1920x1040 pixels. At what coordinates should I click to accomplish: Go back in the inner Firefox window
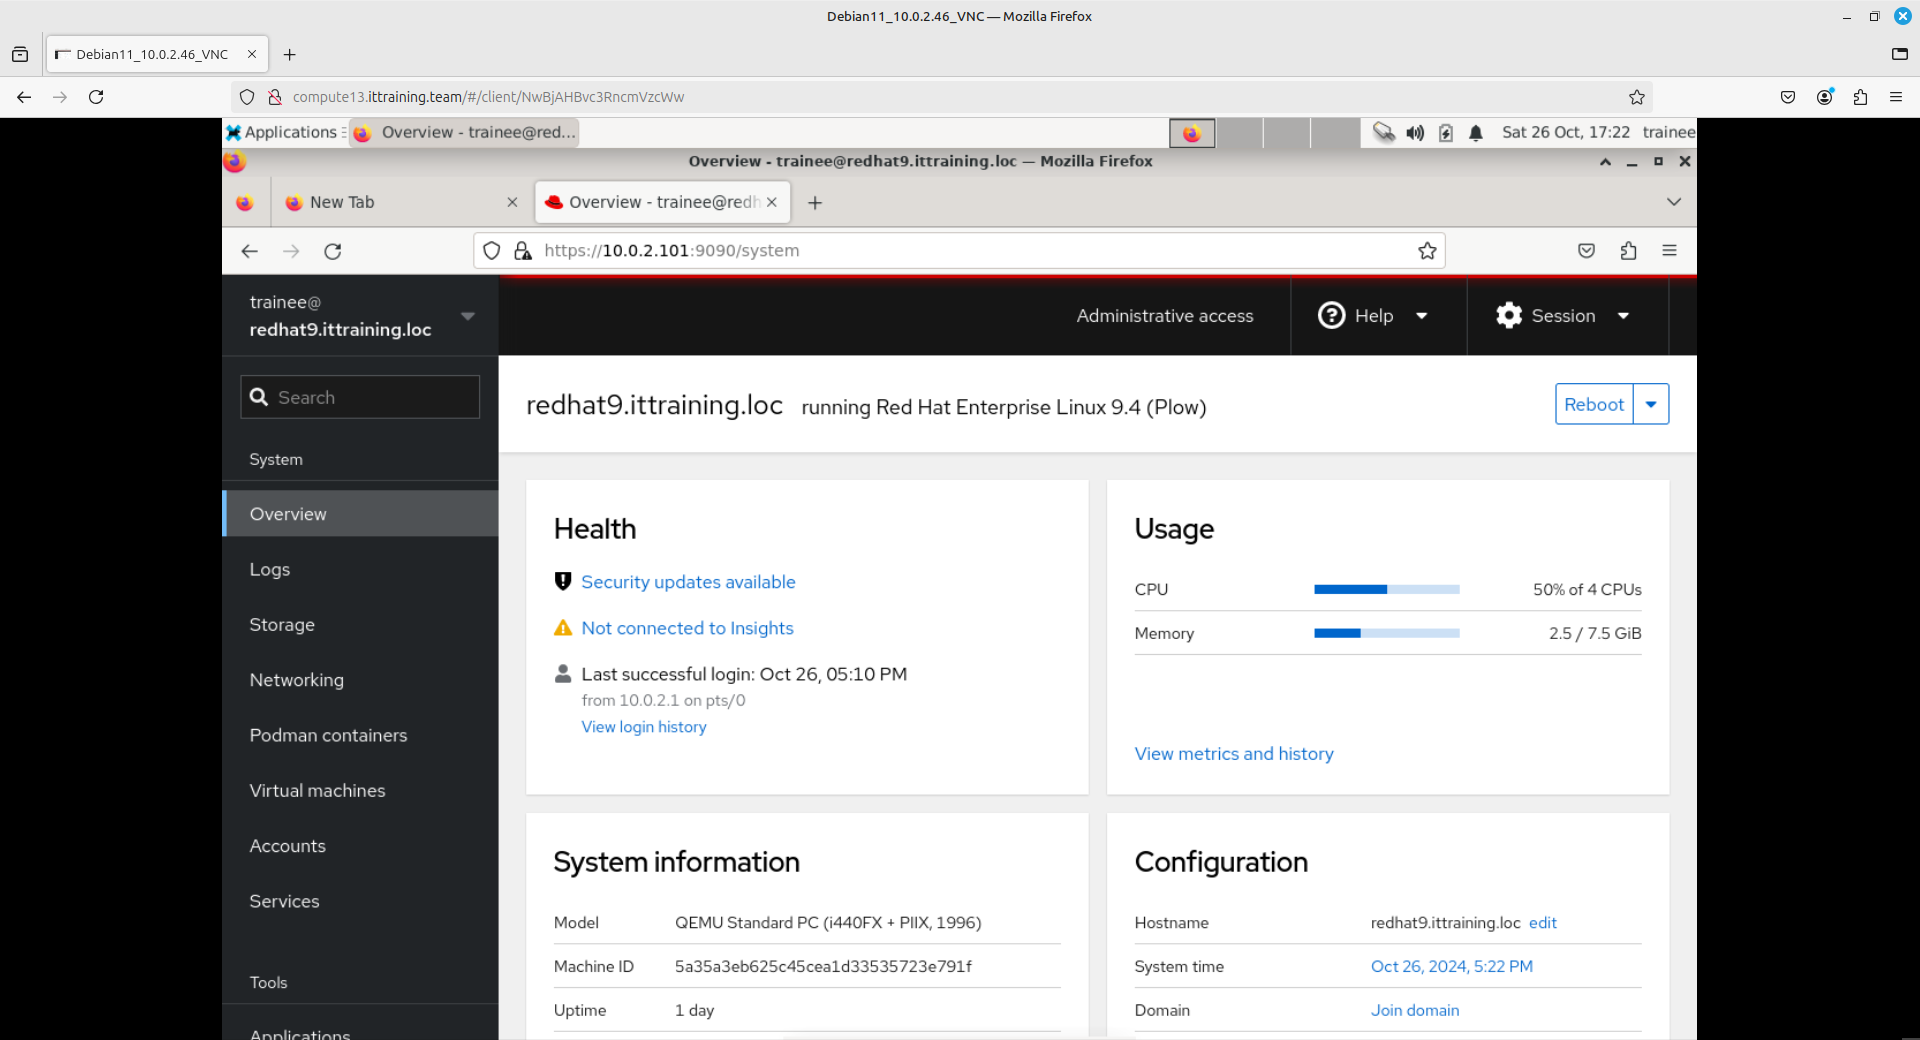(x=250, y=251)
